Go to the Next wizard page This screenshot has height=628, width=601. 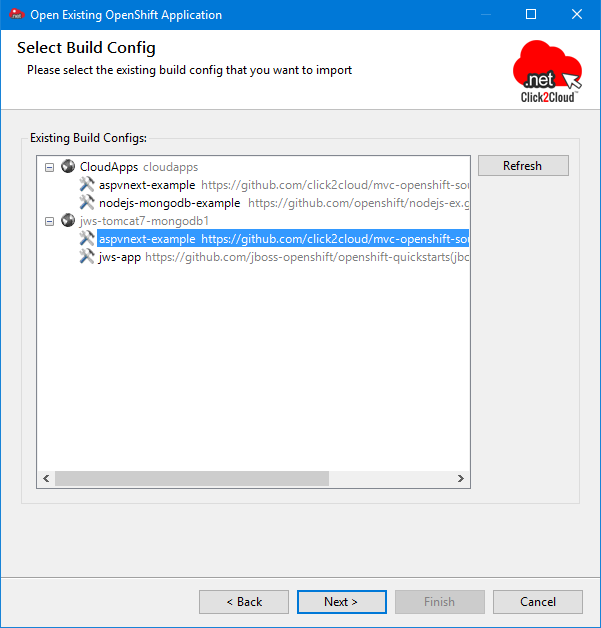341,601
